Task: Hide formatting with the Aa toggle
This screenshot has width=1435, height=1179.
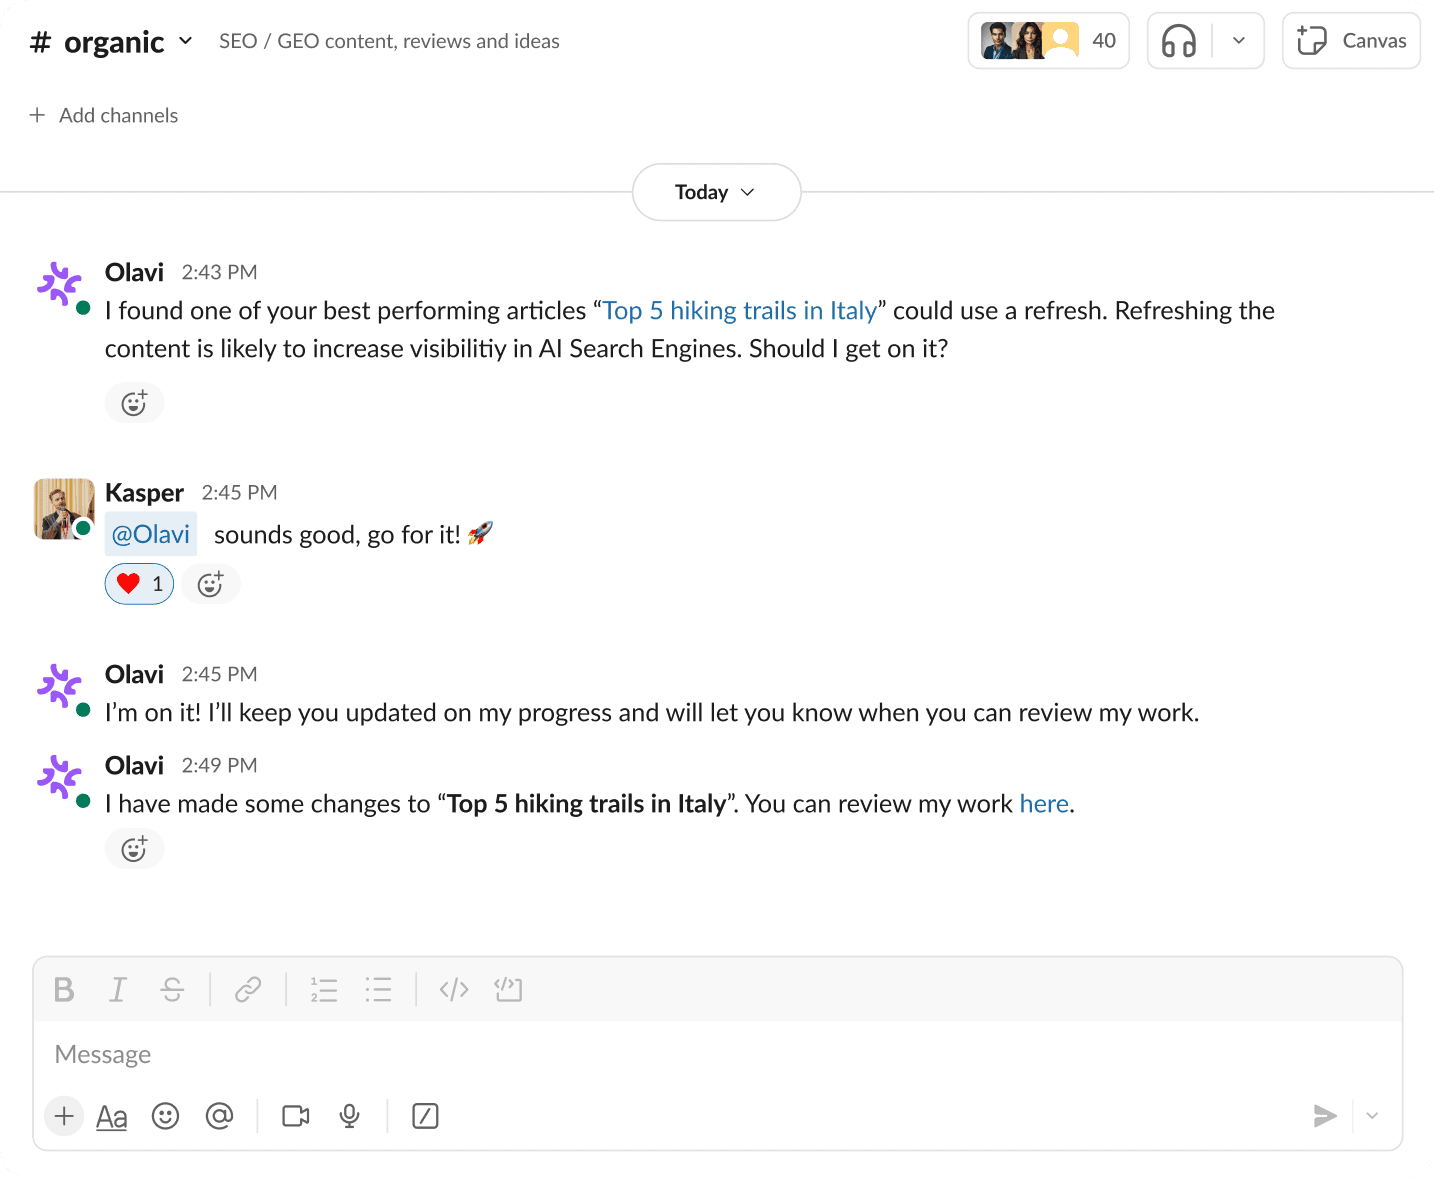Action: [111, 1116]
